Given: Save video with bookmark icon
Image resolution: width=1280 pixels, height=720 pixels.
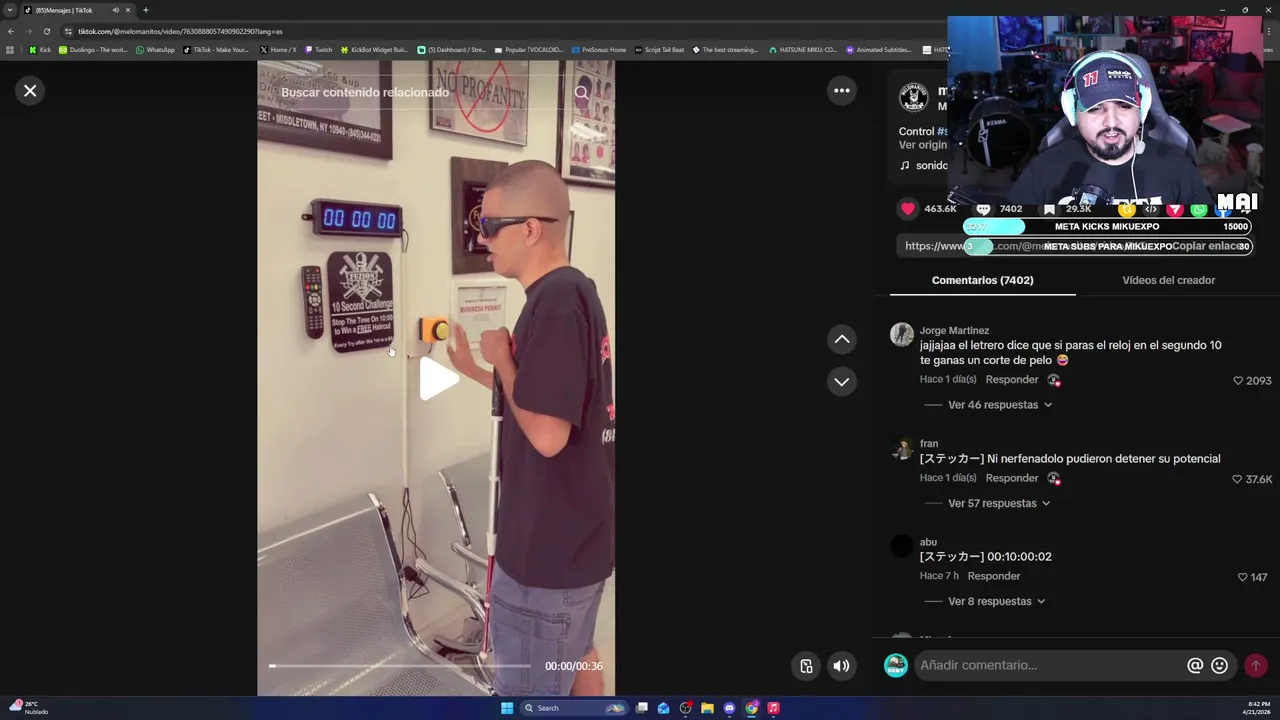Looking at the screenshot, I should coord(1049,209).
